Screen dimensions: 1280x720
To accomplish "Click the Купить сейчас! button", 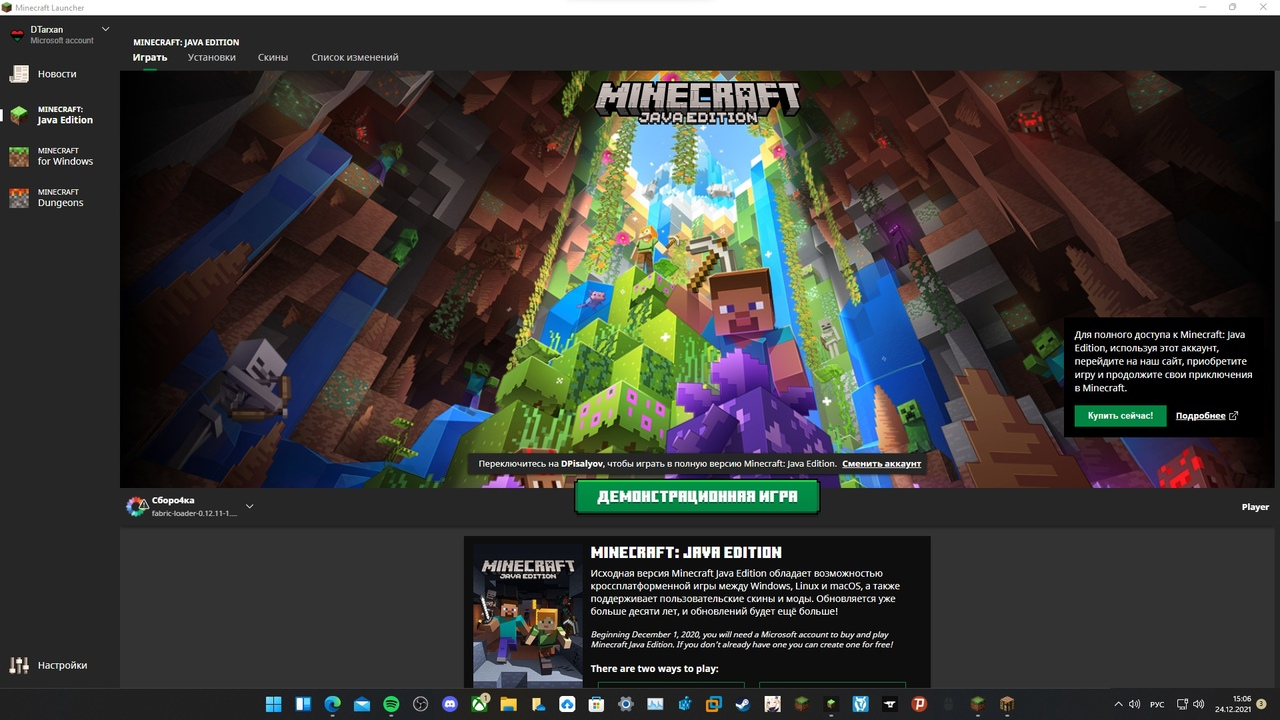I will pyautogui.click(x=1120, y=416).
